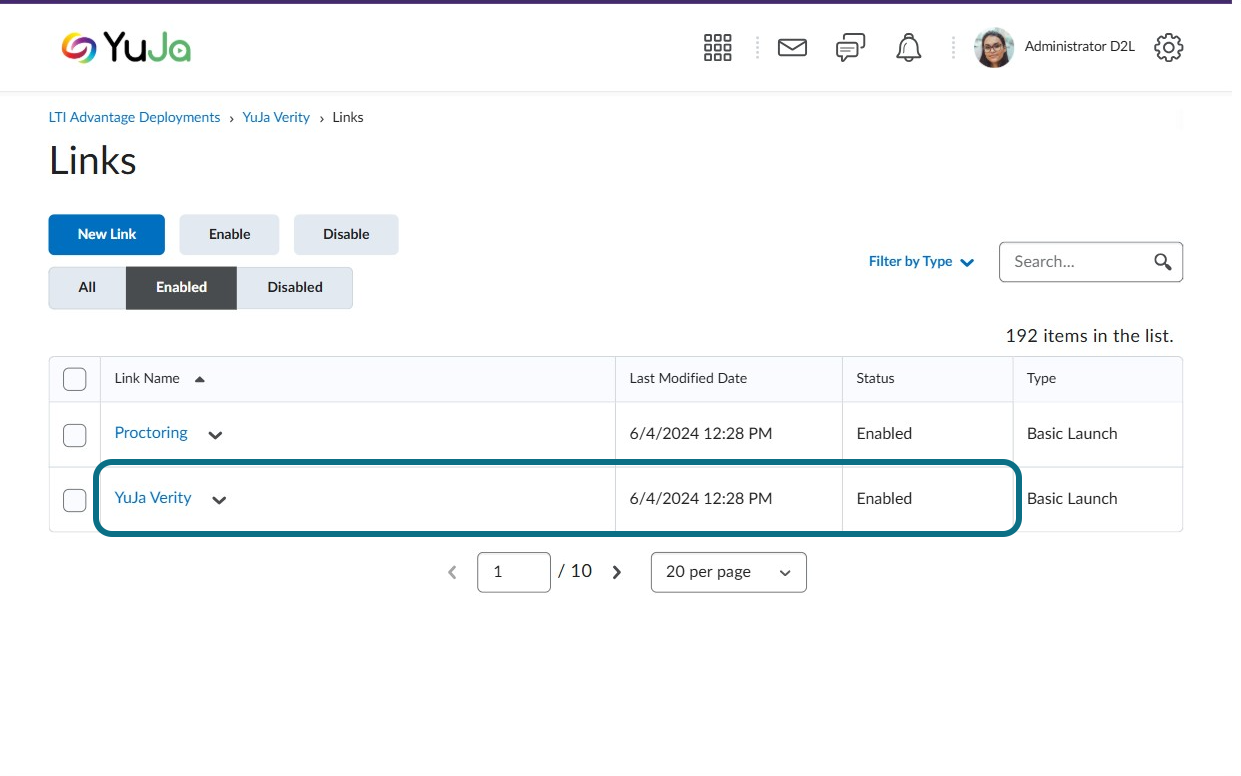The height and width of the screenshot is (776, 1241).
Task: Open the YuJa Verity table link
Action: click(153, 498)
